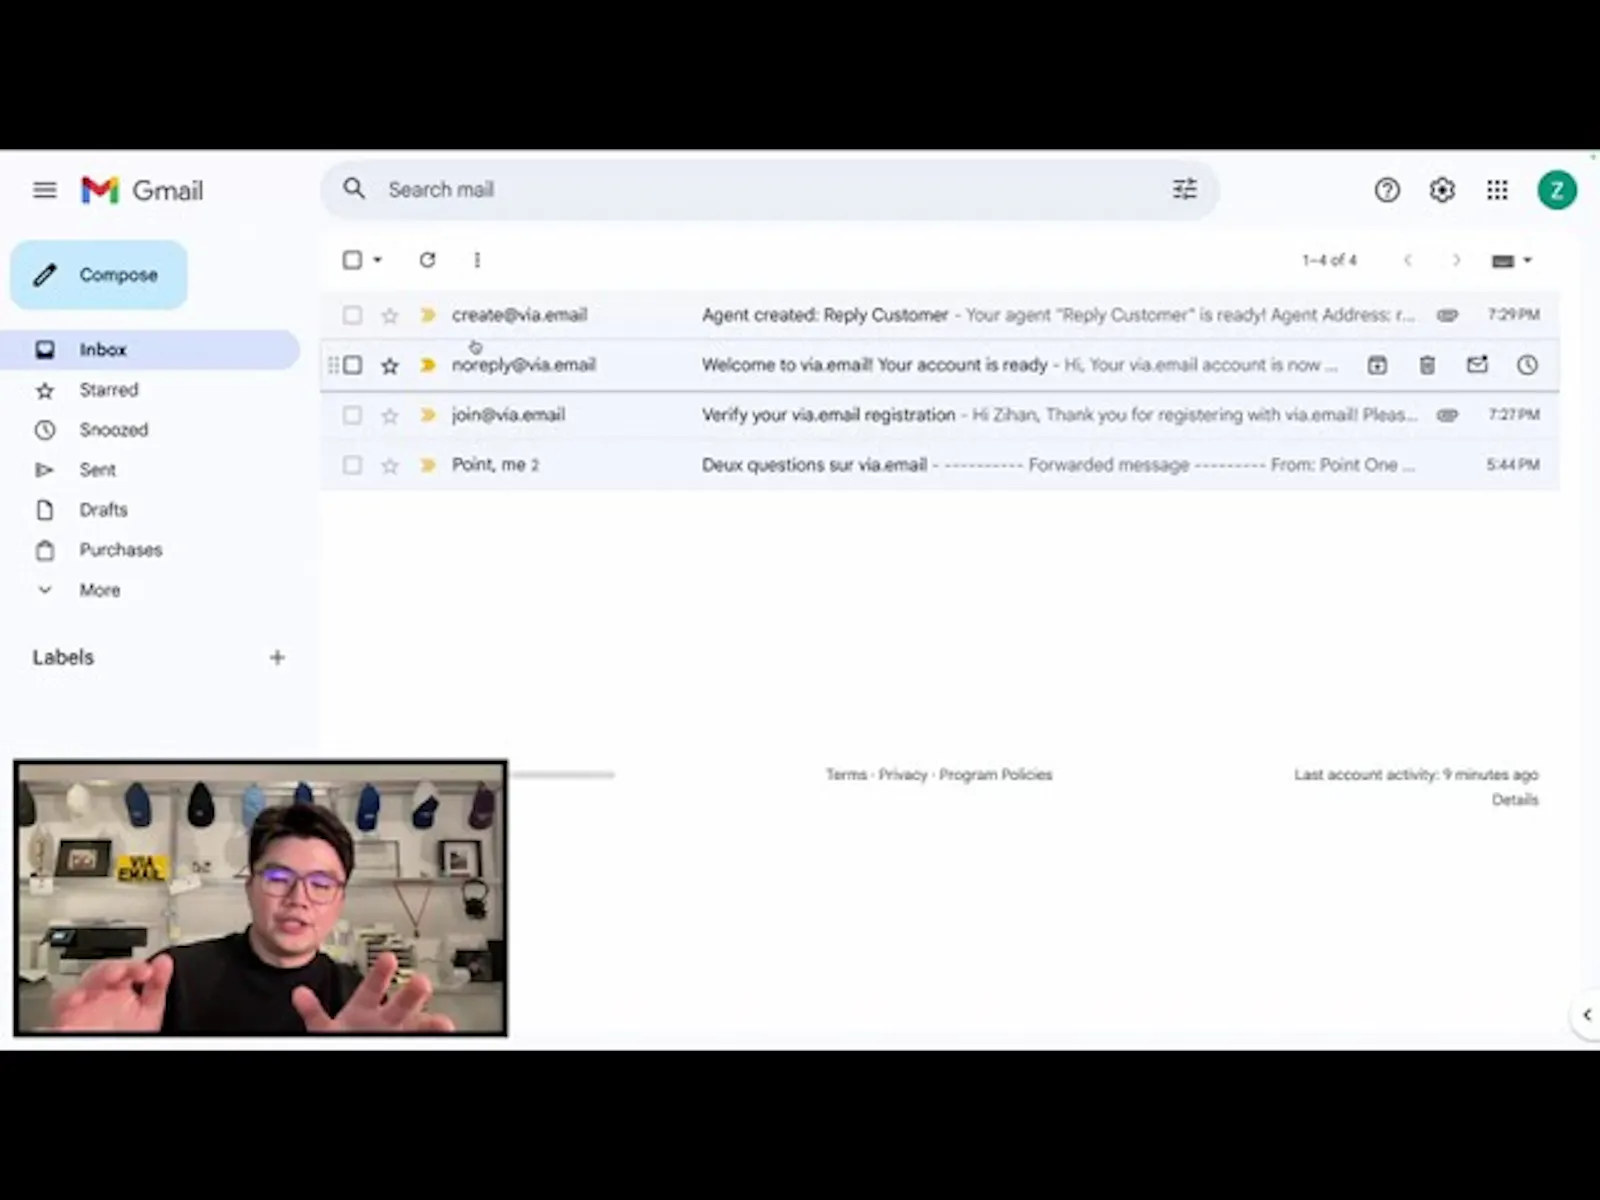Go to newer messages arrow
The image size is (1600, 1200).
pos(1408,260)
